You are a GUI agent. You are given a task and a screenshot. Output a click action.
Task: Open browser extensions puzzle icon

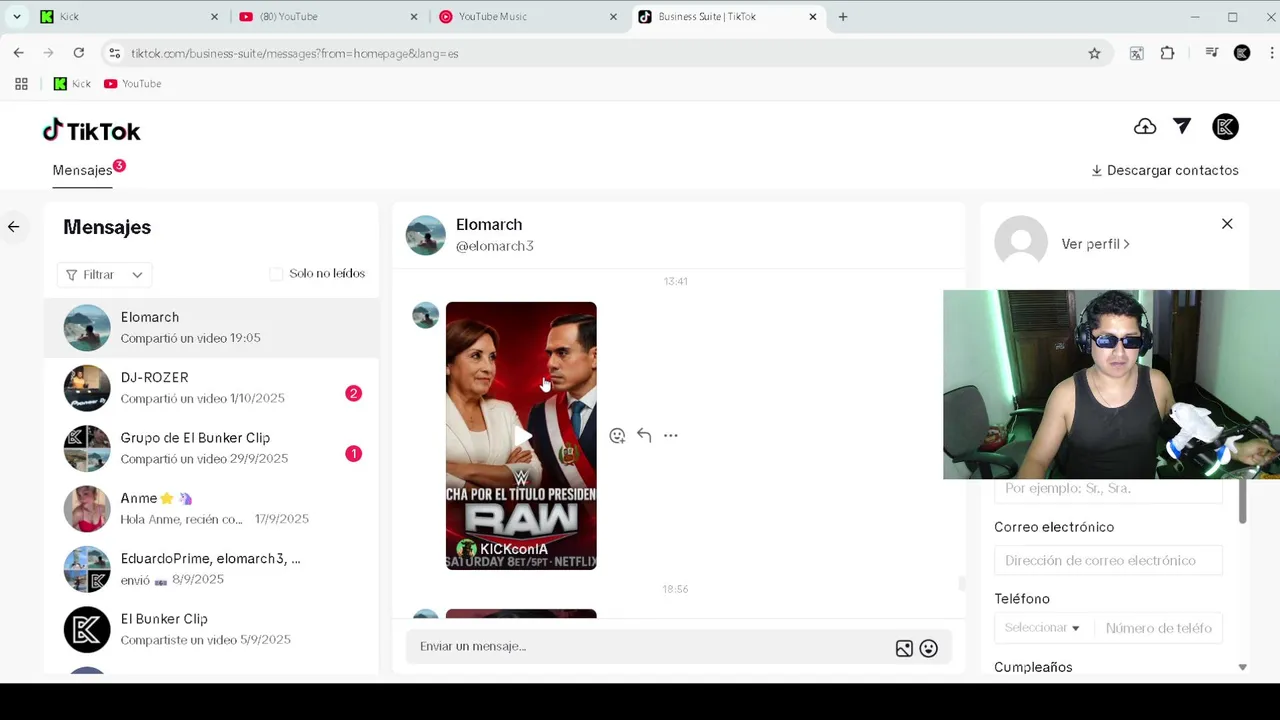pos(1167,53)
